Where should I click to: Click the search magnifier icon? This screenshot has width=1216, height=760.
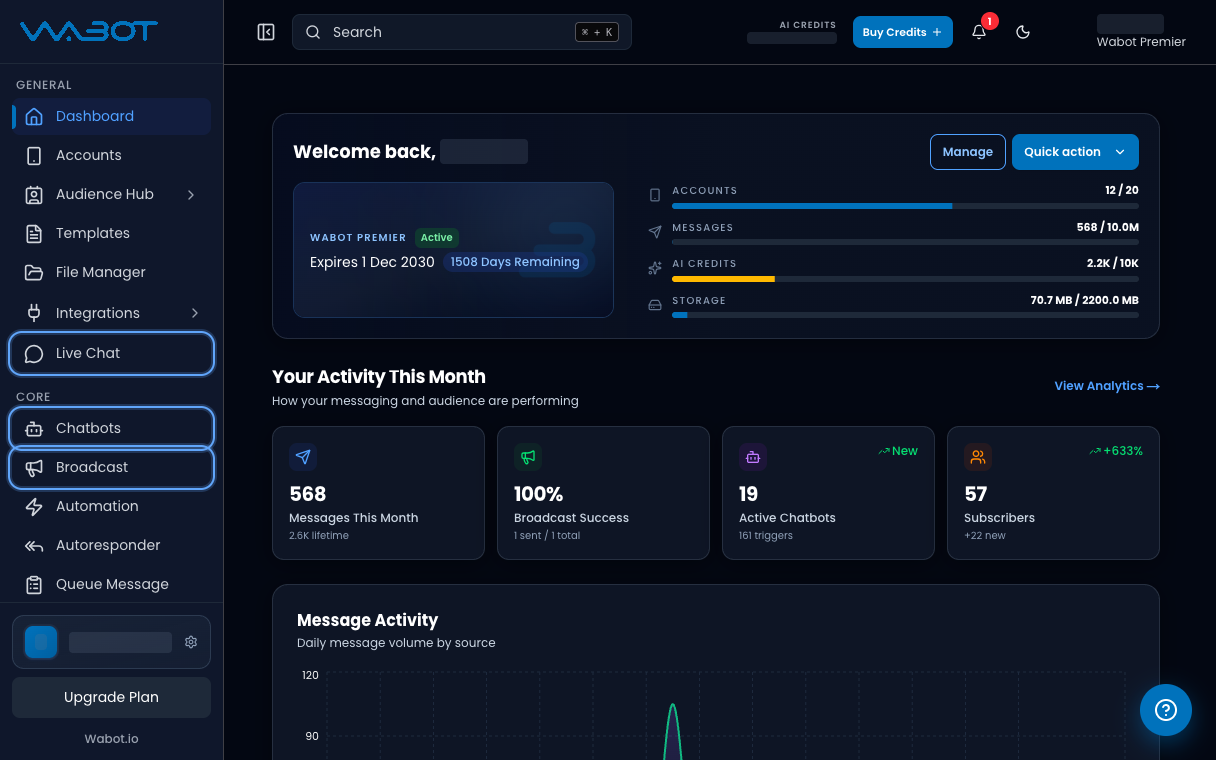[x=313, y=32]
